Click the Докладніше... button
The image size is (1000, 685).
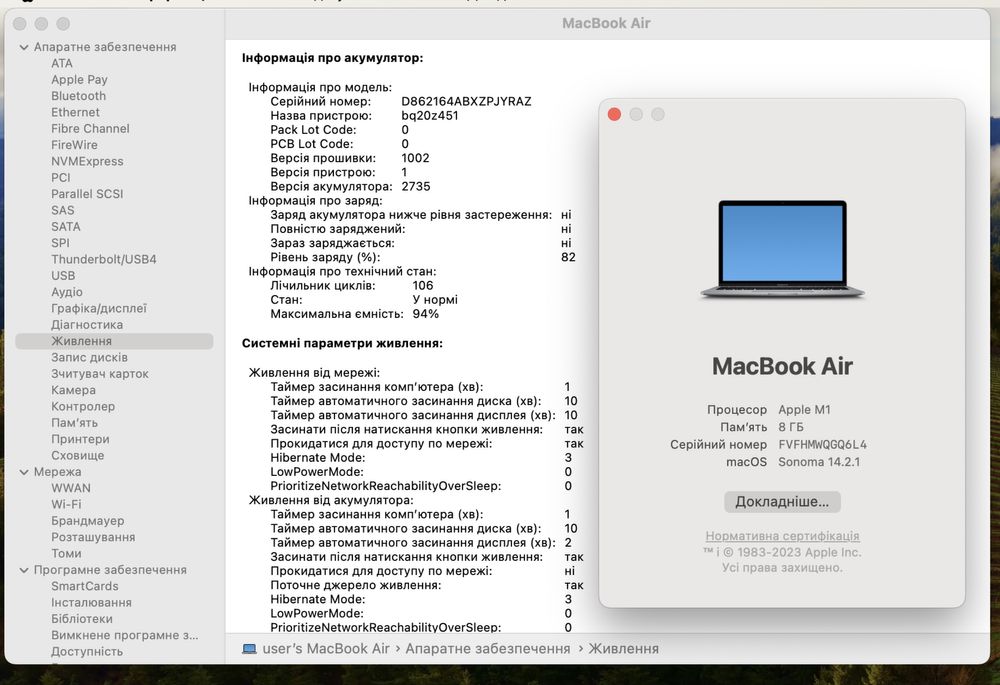[x=782, y=502]
